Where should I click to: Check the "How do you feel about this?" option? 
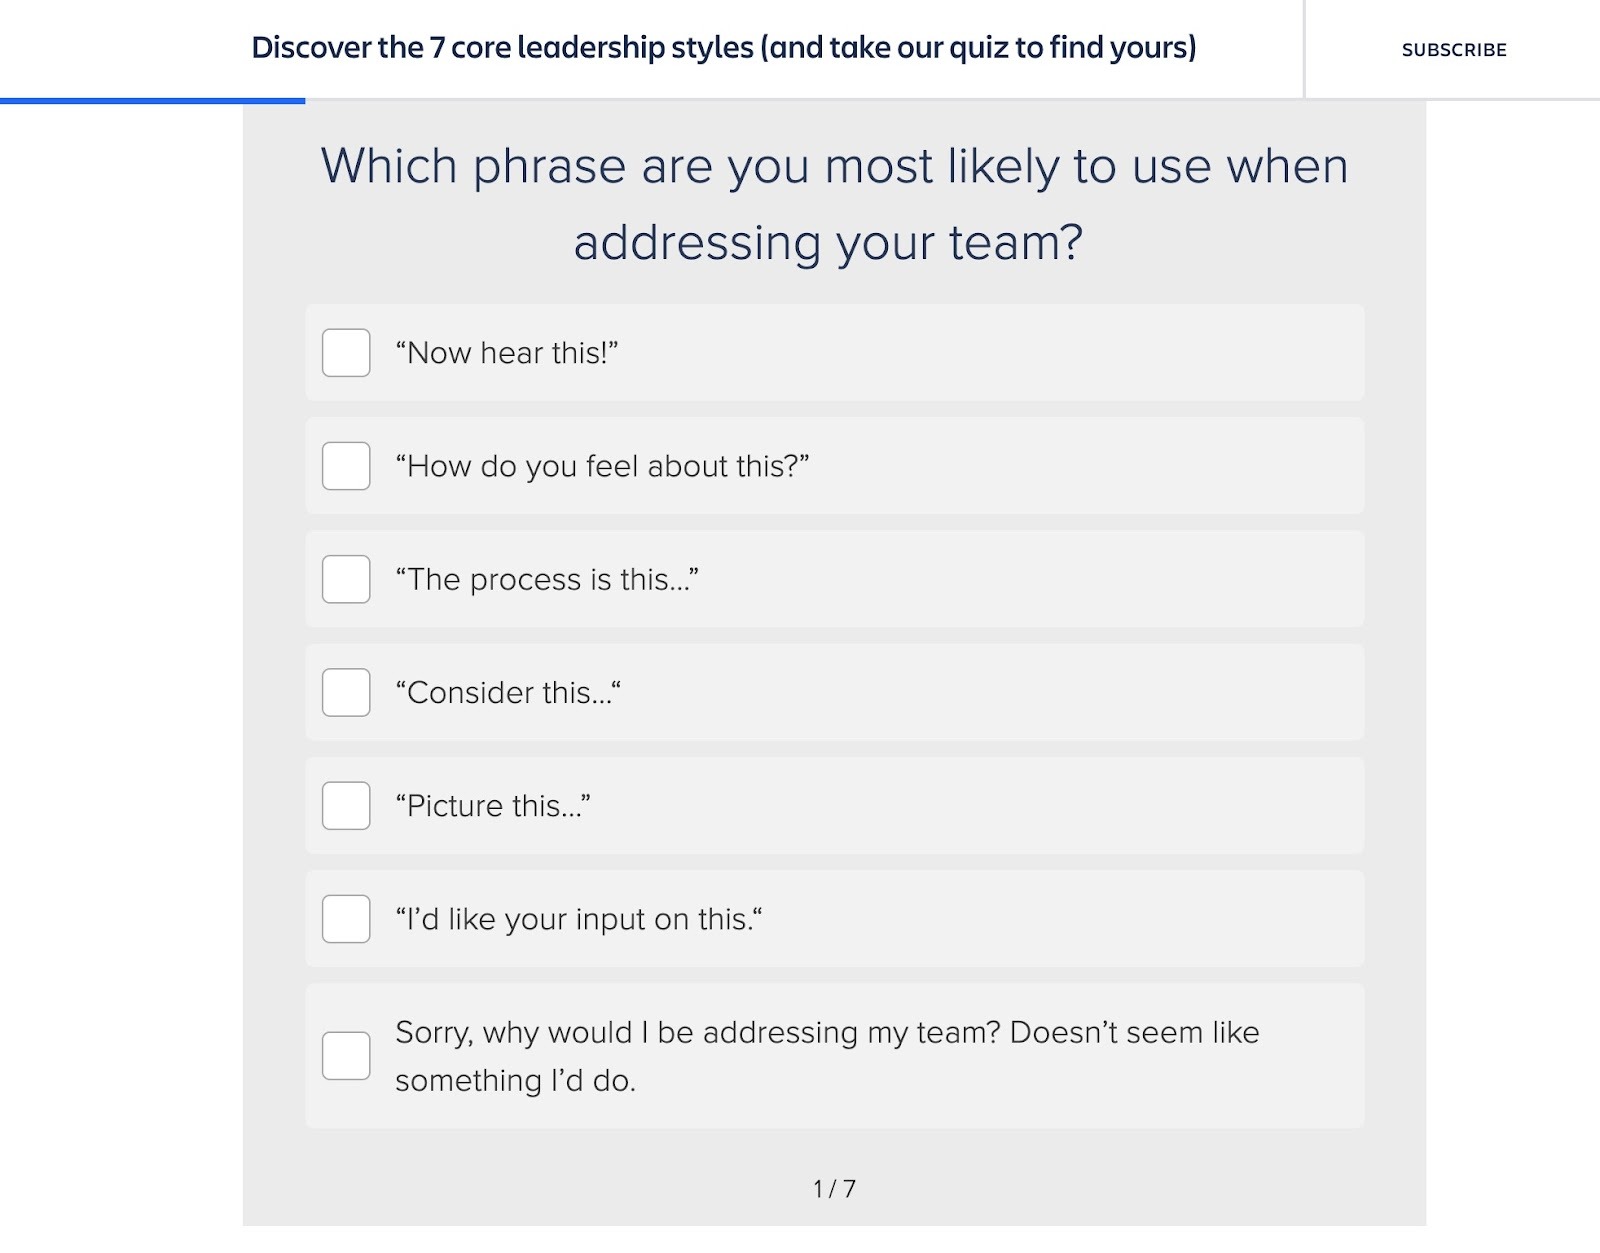point(345,467)
